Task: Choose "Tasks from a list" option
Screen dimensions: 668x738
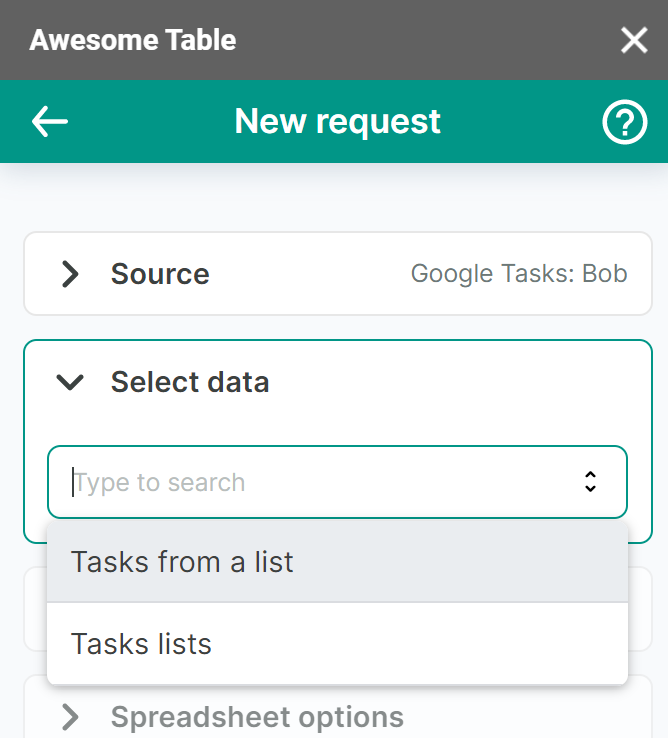Action: point(182,562)
